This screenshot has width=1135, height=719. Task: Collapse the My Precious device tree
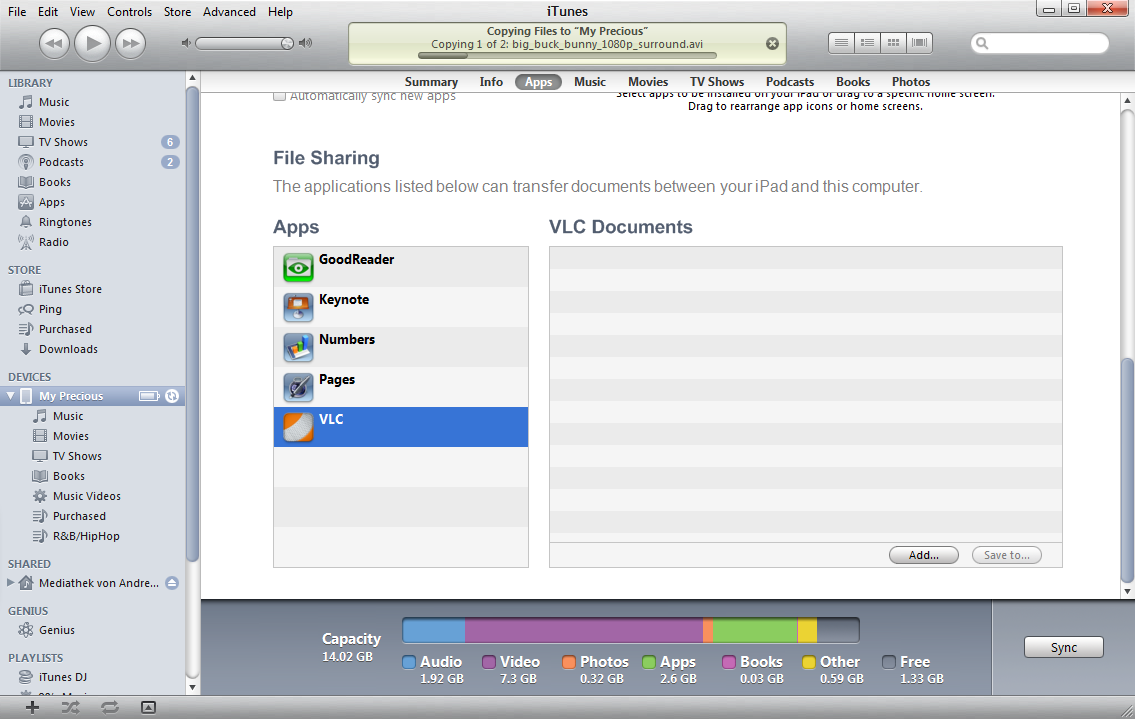11,395
